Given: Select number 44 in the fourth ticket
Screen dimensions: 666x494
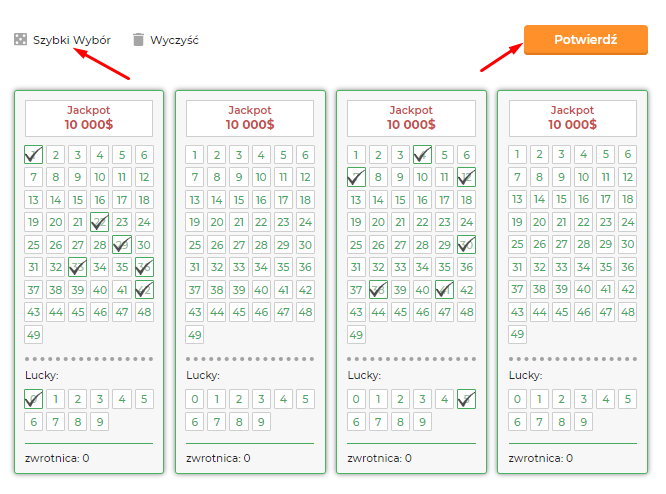Looking at the screenshot, I should tap(539, 312).
